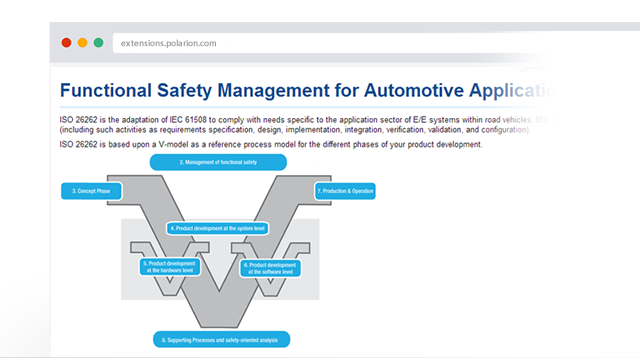Click the red close window dot
Image resolution: width=640 pixels, height=360 pixels.
[67, 43]
